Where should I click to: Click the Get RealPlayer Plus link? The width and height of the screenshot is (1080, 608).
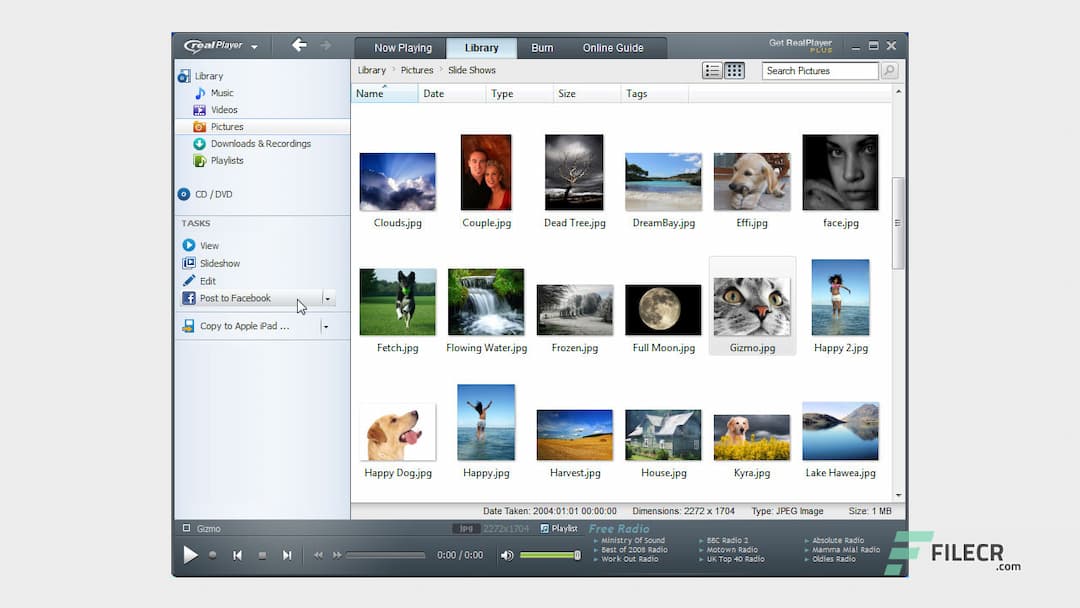pos(799,44)
